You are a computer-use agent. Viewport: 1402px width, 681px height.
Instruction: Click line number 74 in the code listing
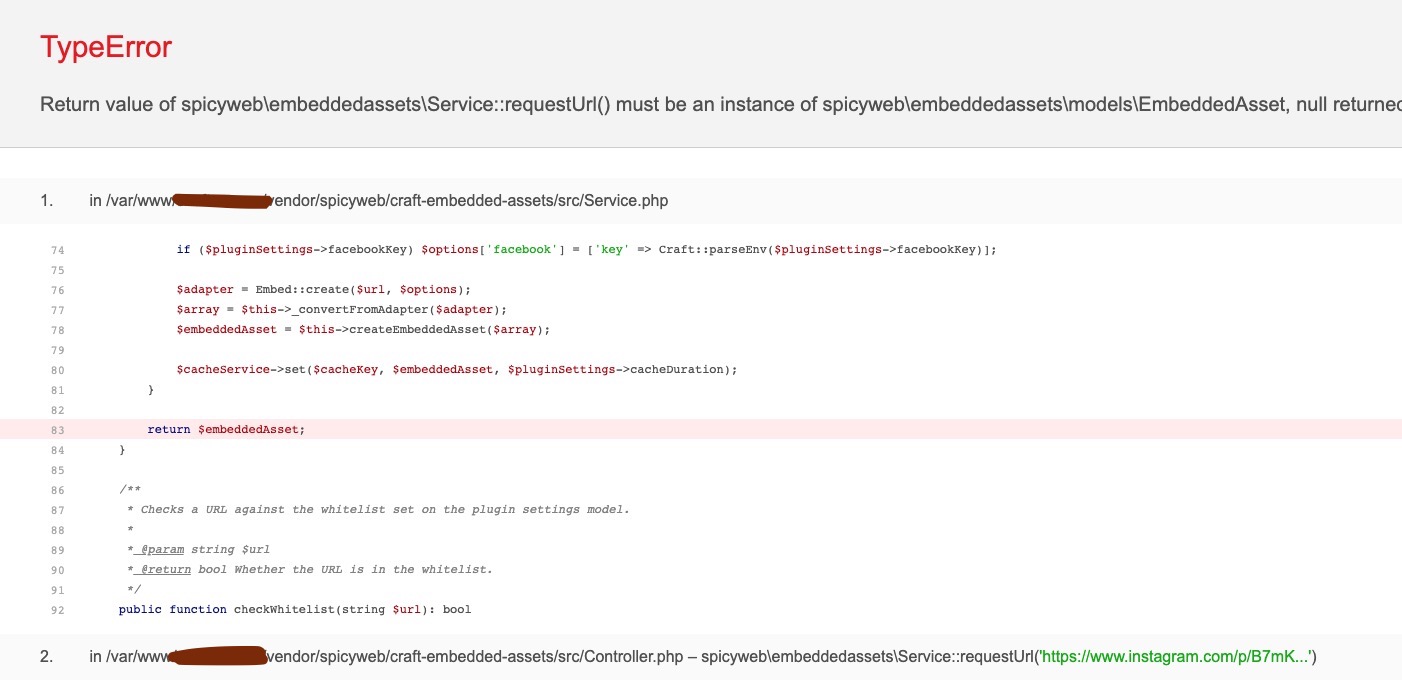(57, 249)
